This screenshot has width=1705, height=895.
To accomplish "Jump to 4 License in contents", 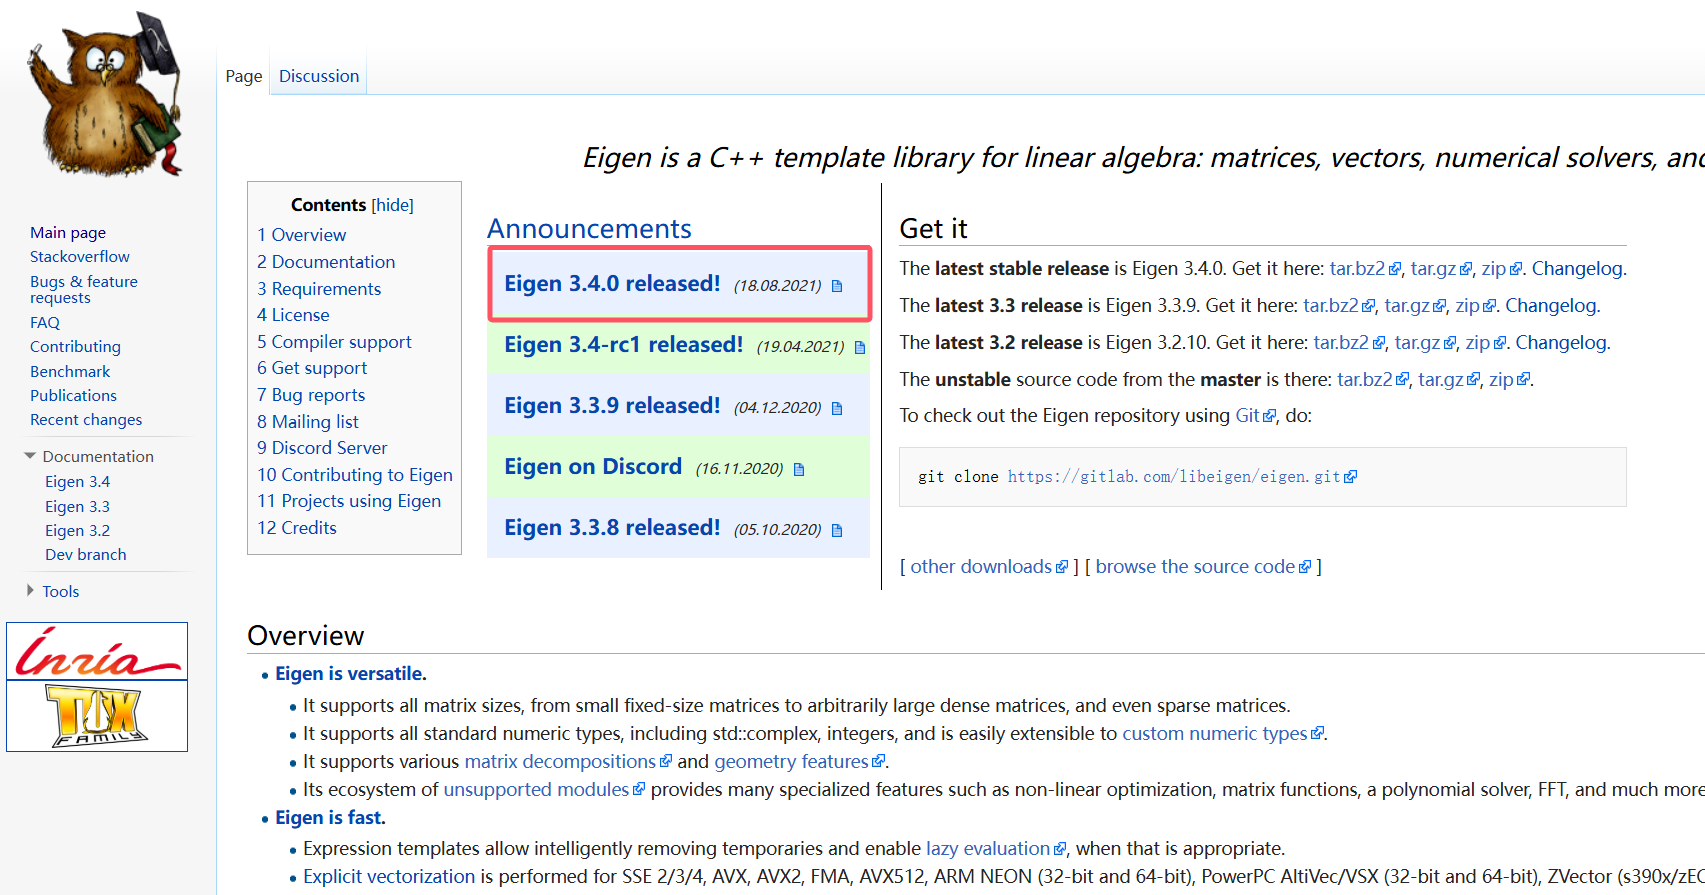I will (x=293, y=315).
